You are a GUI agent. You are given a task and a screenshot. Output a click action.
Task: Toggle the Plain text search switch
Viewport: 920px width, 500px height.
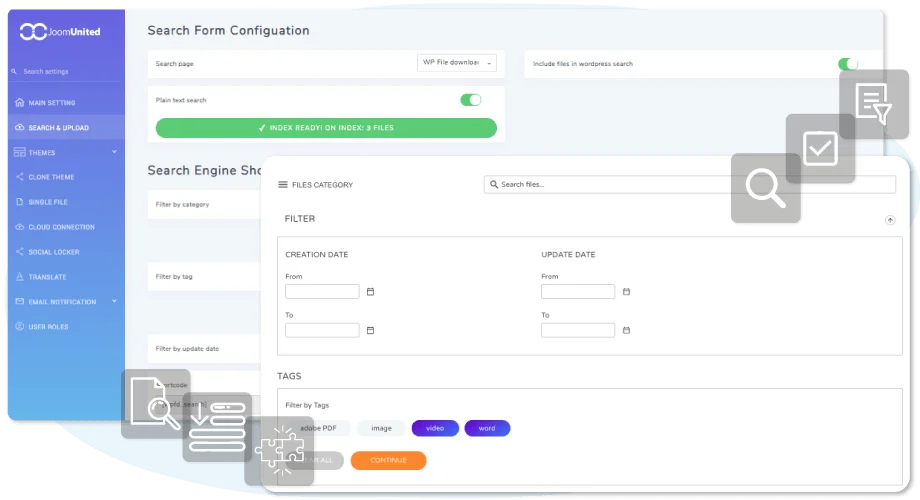coord(470,100)
